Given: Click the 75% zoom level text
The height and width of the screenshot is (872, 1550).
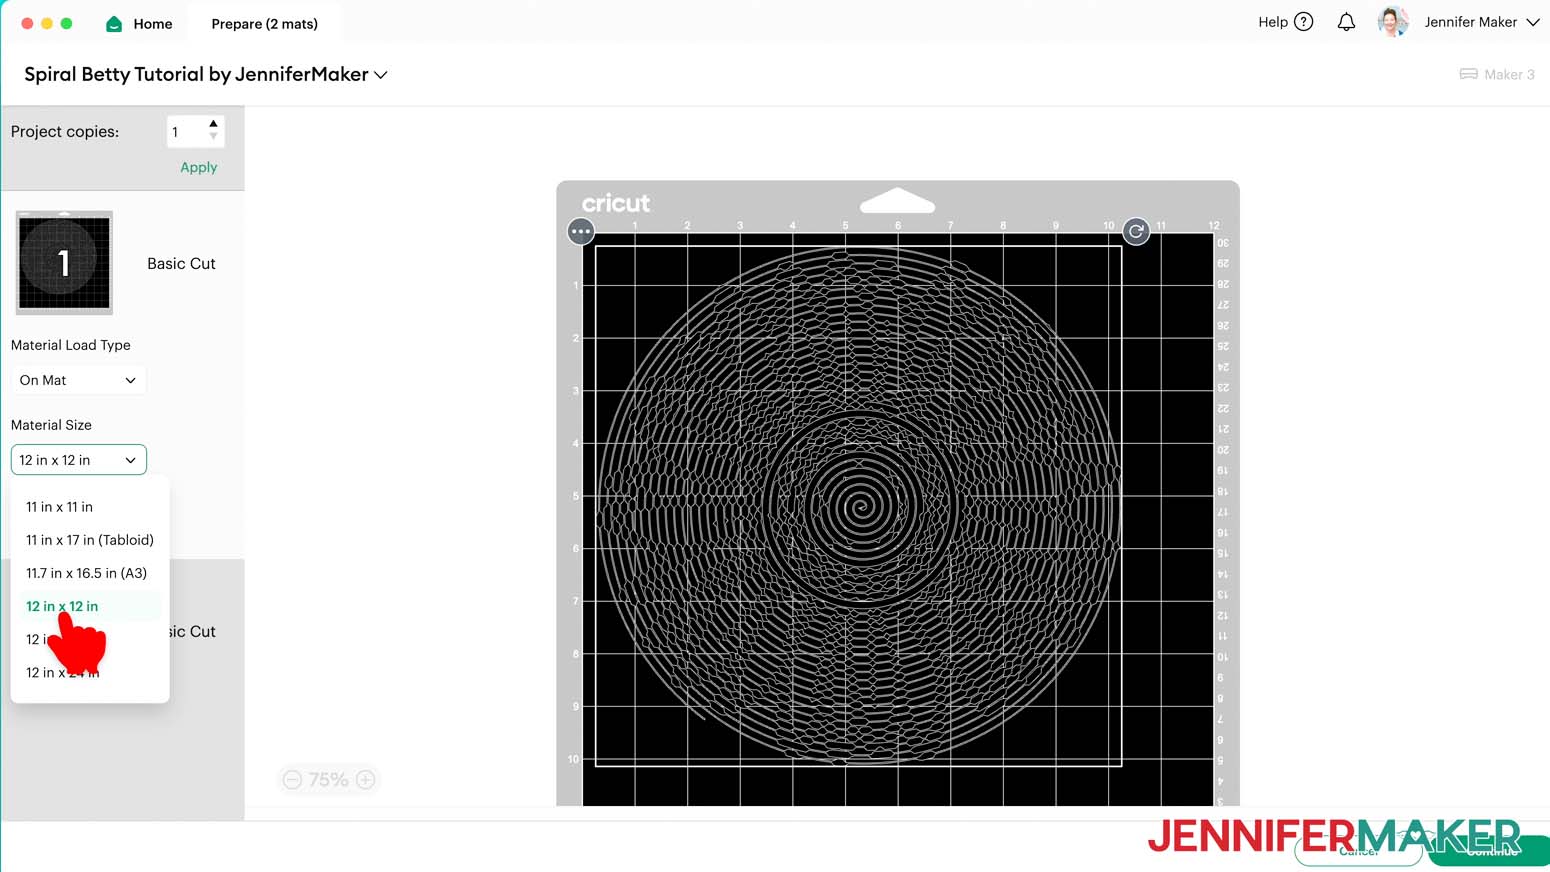Looking at the screenshot, I should [328, 780].
